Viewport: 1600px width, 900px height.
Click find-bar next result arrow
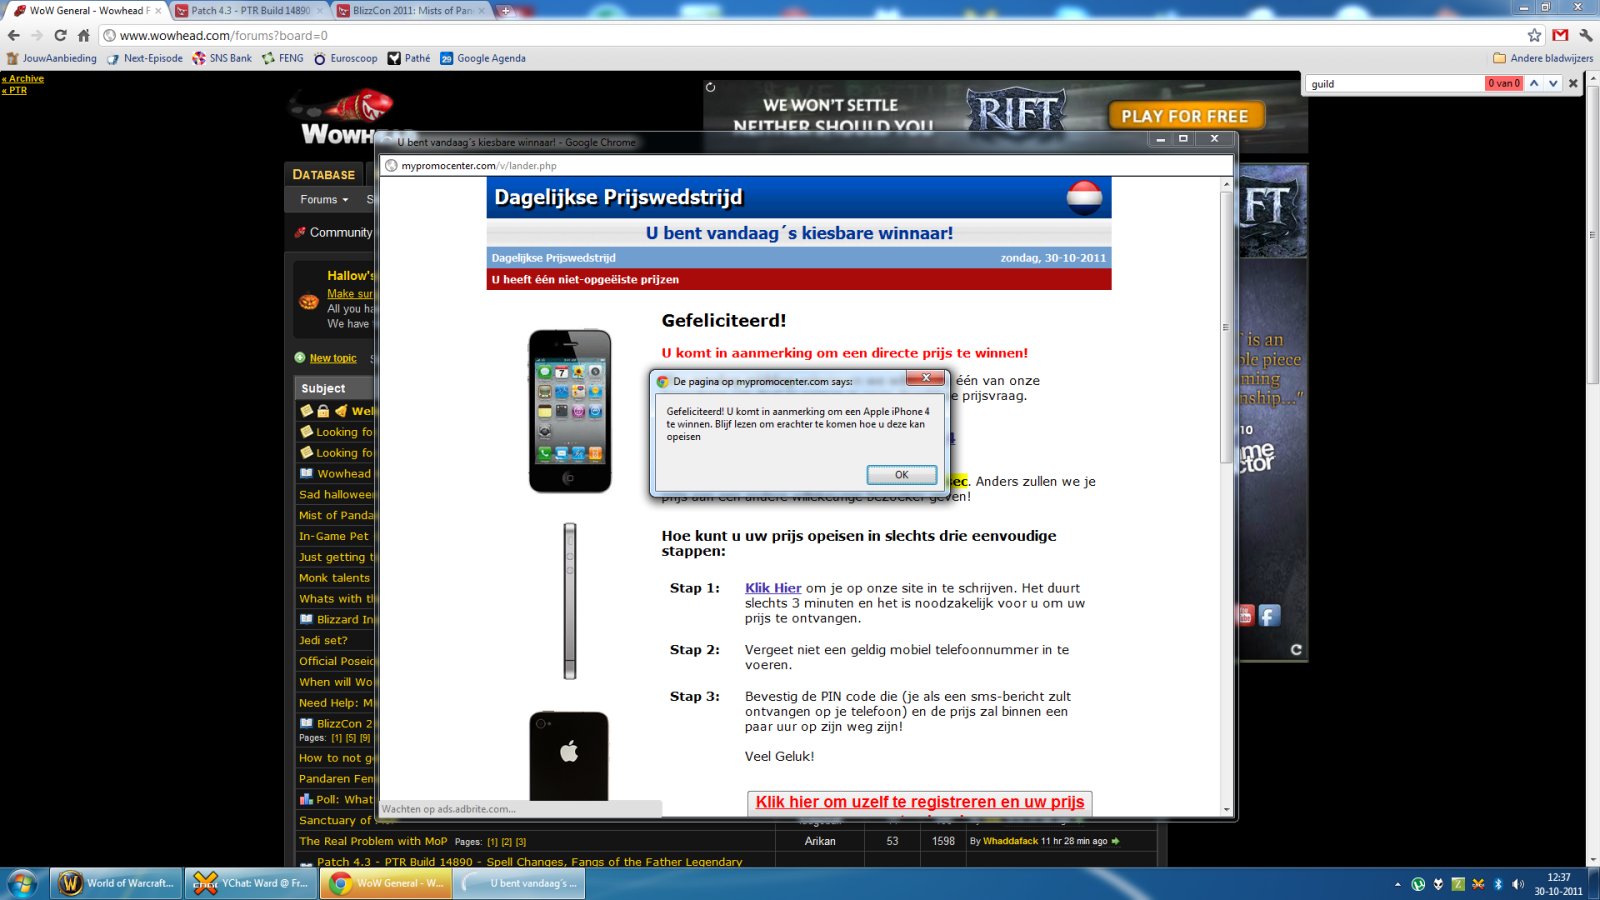pos(1553,84)
